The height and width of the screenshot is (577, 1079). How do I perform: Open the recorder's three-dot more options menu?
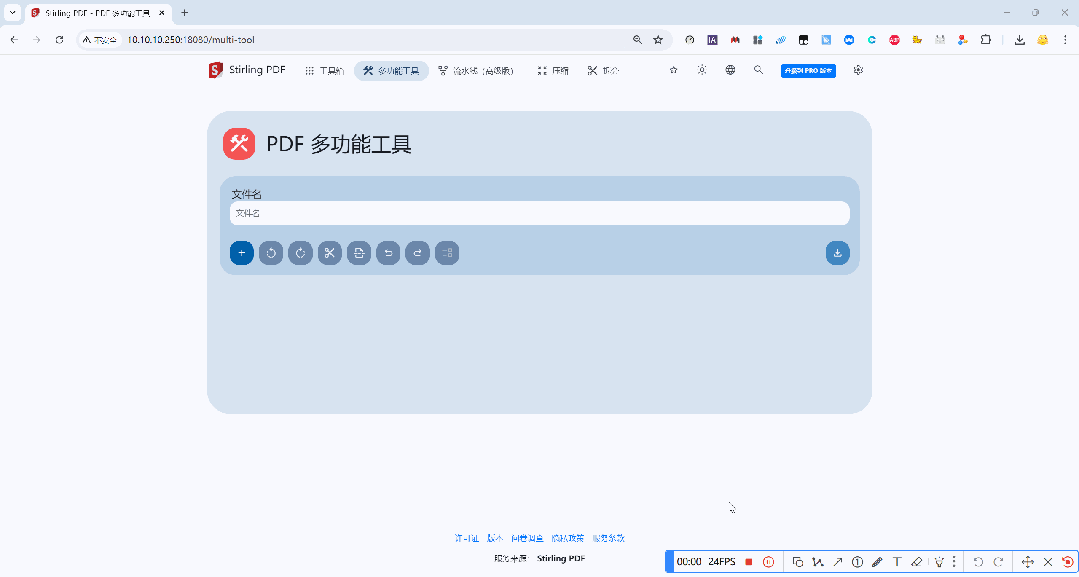pyautogui.click(x=955, y=561)
